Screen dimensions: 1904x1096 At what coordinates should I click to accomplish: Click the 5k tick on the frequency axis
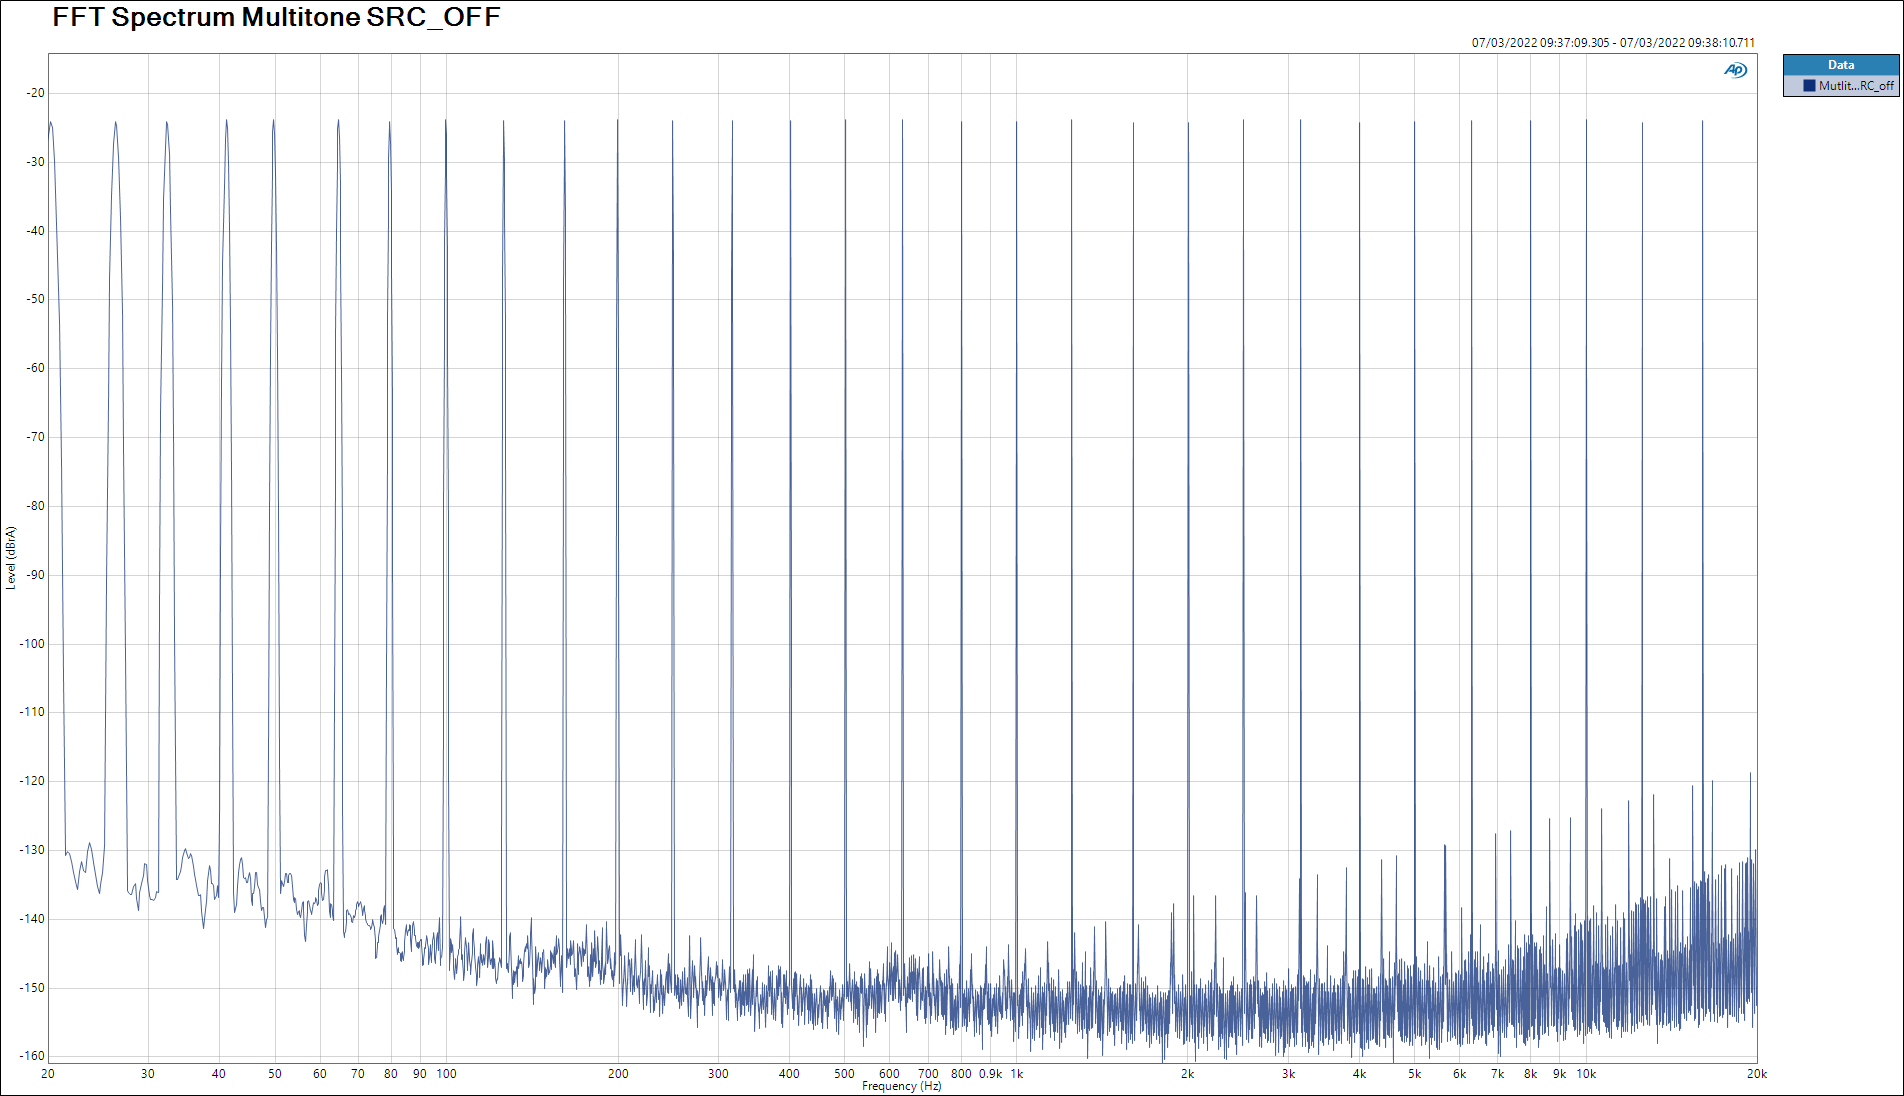click(x=1414, y=1074)
